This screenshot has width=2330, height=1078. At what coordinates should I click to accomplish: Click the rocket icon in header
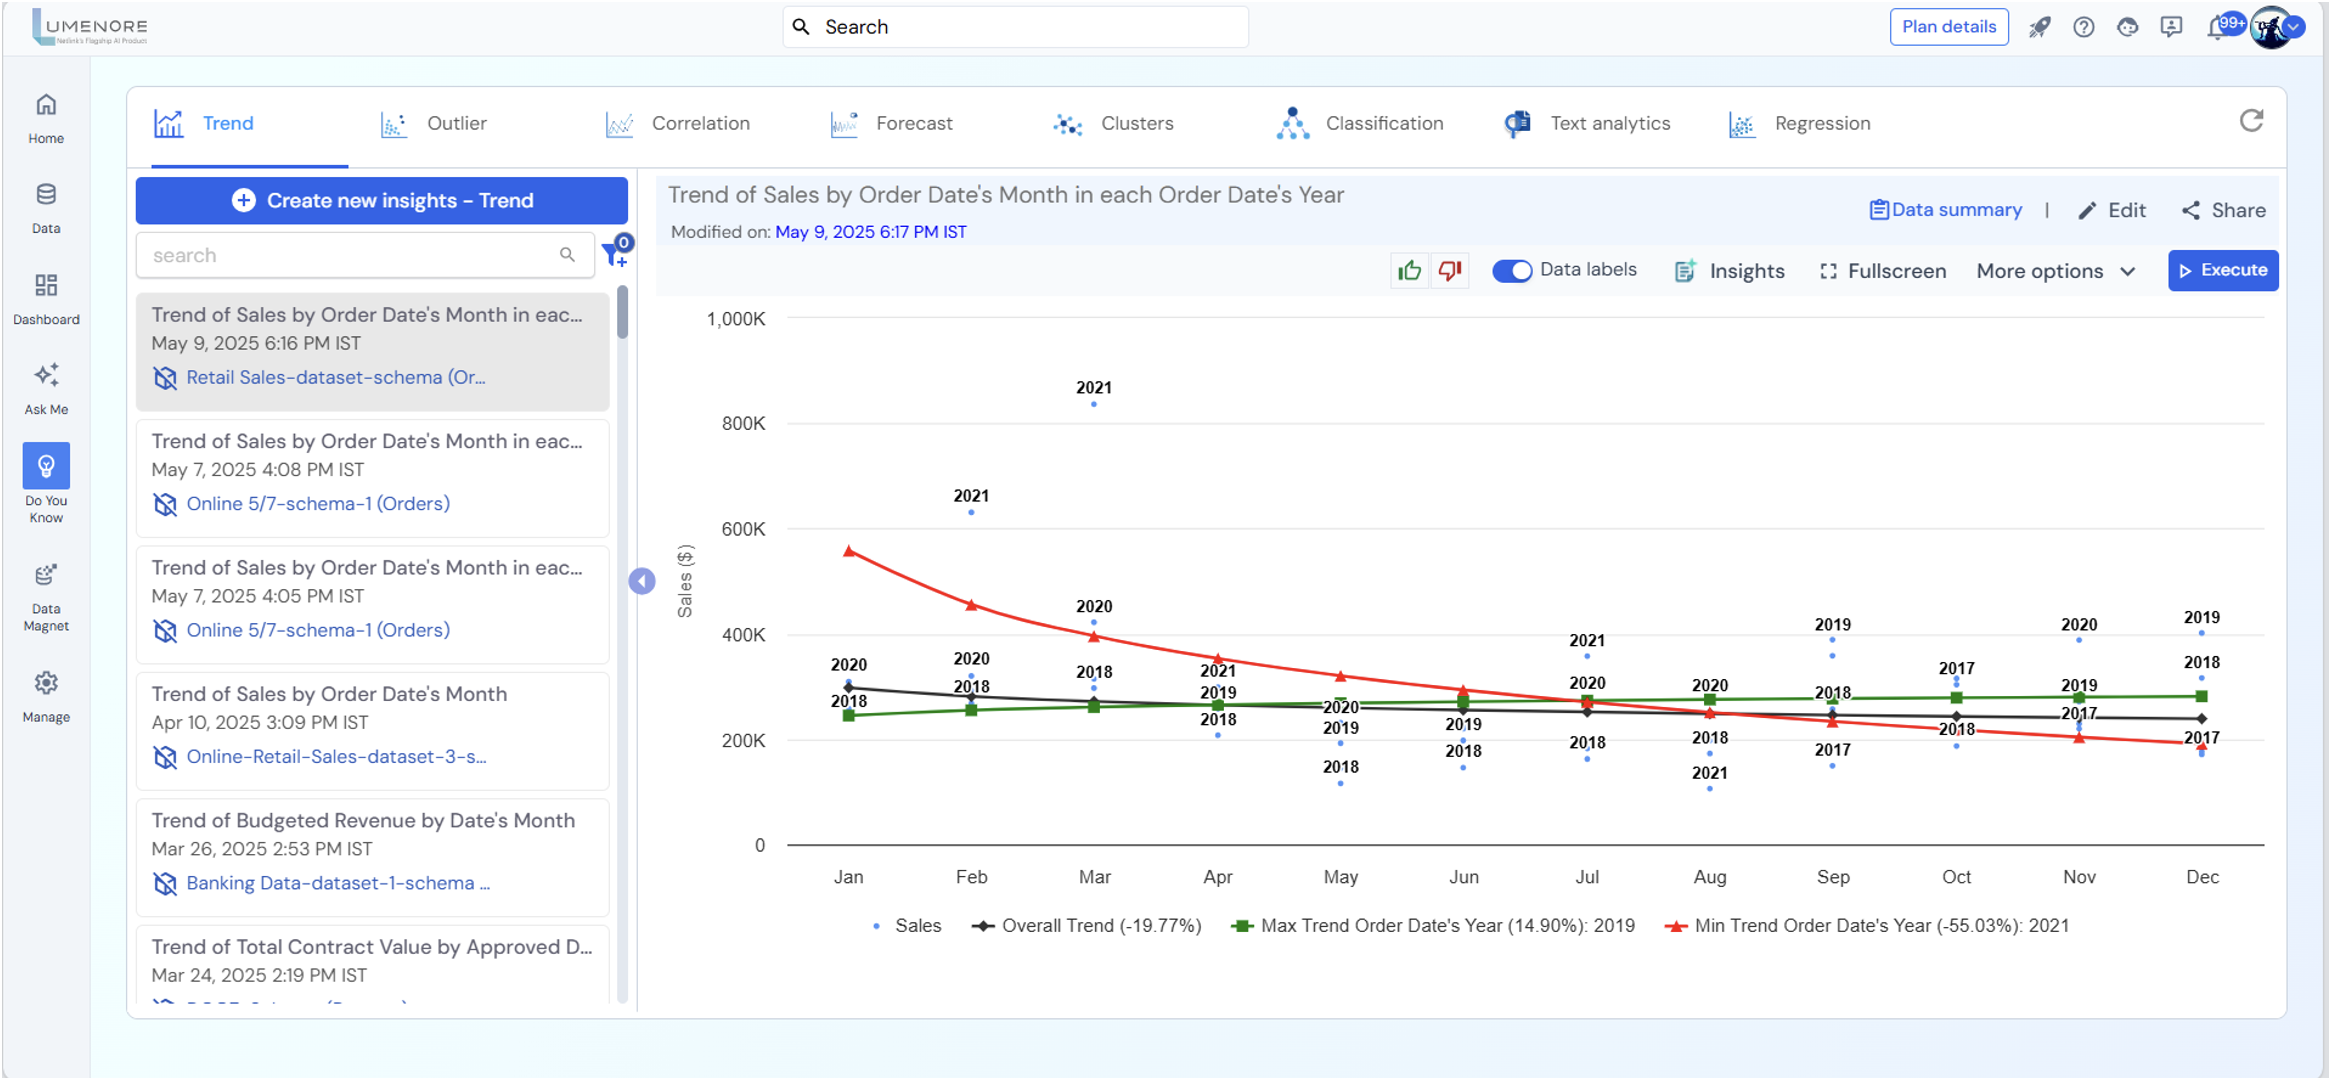point(2039,27)
